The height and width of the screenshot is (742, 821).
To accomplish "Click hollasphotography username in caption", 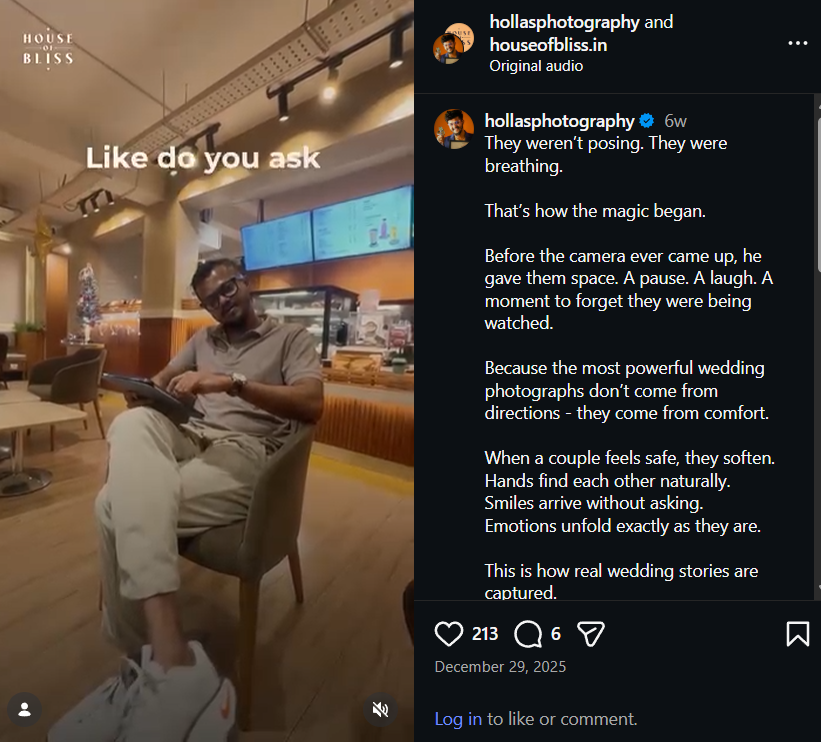I will coord(559,121).
